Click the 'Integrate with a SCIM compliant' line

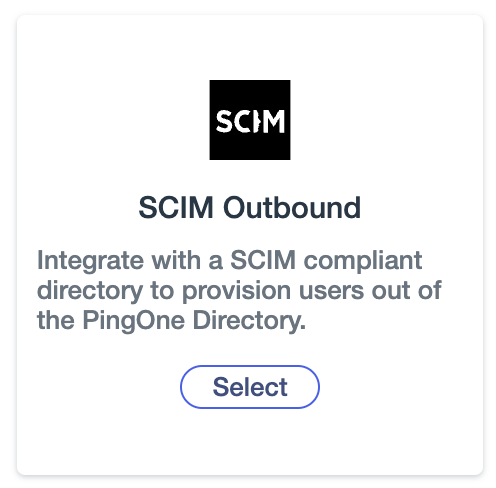(x=229, y=260)
